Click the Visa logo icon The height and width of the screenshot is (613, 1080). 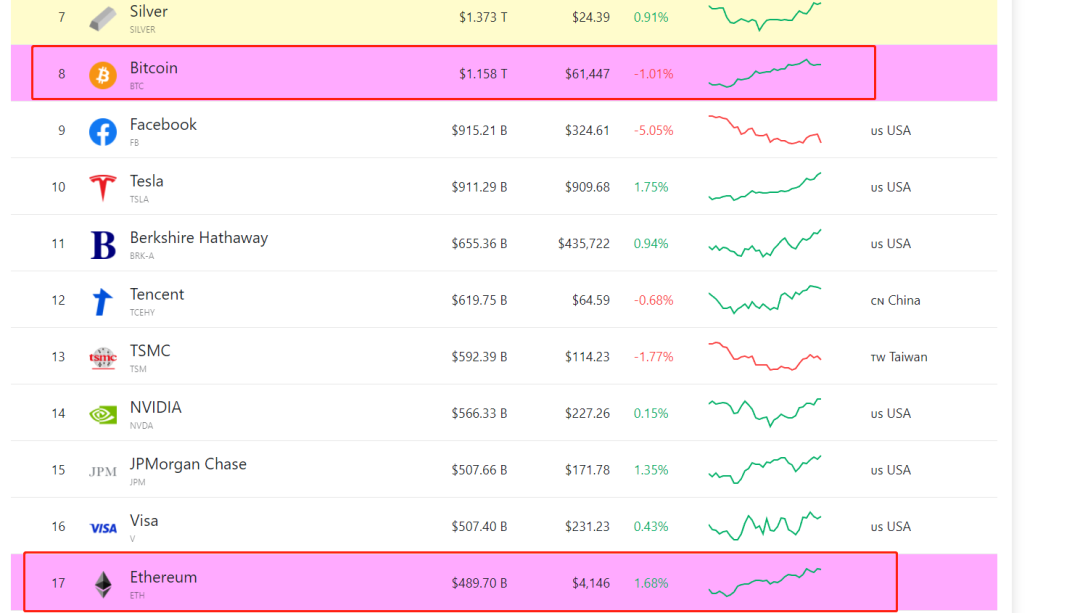pos(103,528)
